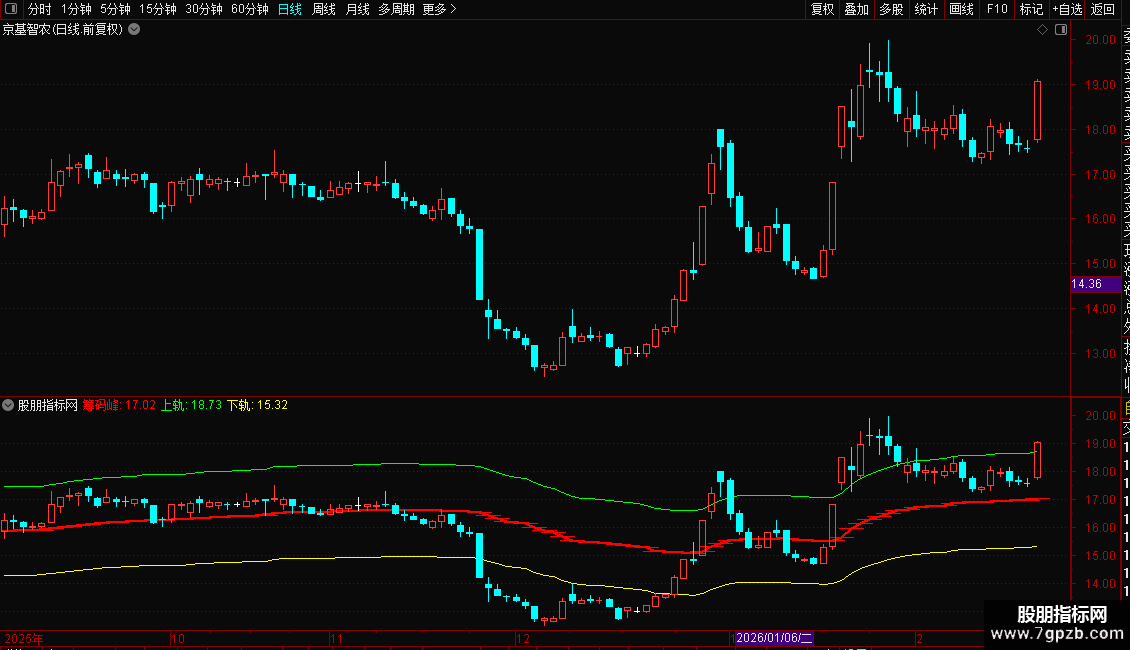The image size is (1130, 650).
Task: Click the 20.00 label on the main price axis
Action: (x=1100, y=40)
